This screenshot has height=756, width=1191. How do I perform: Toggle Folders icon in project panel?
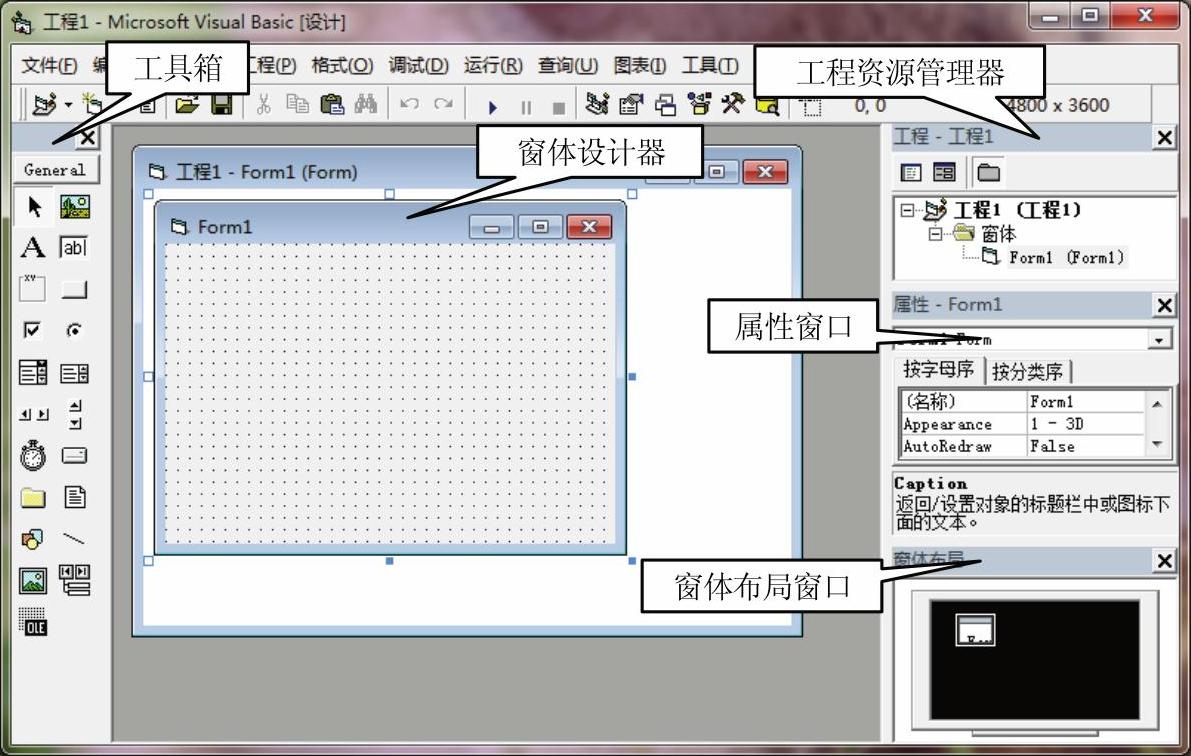click(988, 172)
